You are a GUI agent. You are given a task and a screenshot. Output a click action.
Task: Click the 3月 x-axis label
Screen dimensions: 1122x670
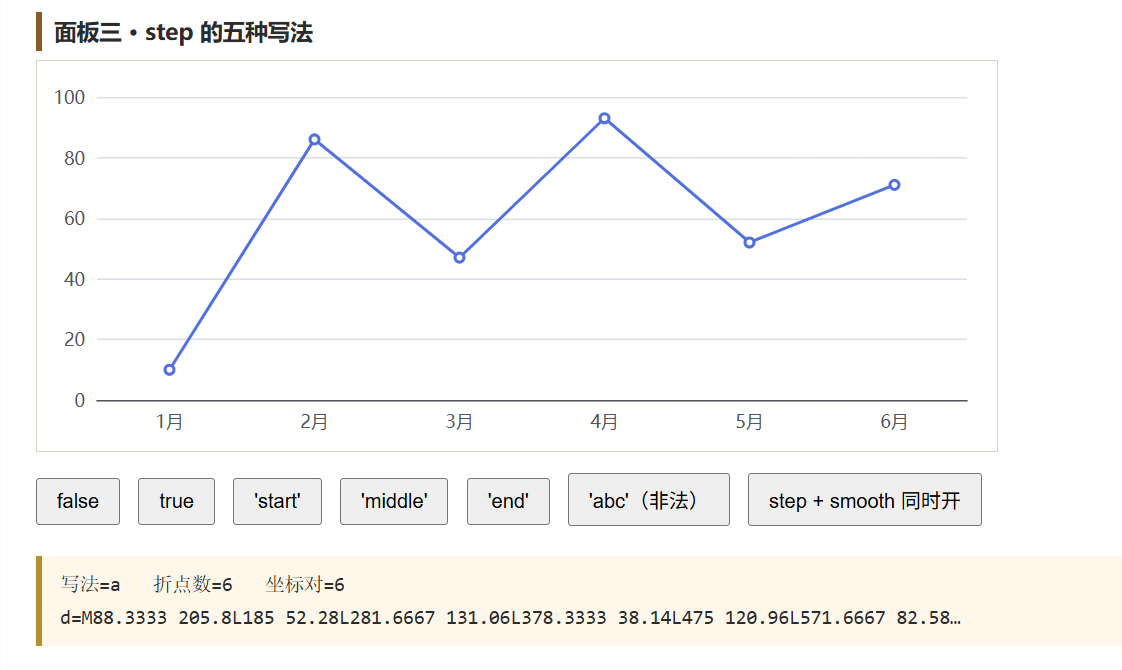pyautogui.click(x=459, y=422)
